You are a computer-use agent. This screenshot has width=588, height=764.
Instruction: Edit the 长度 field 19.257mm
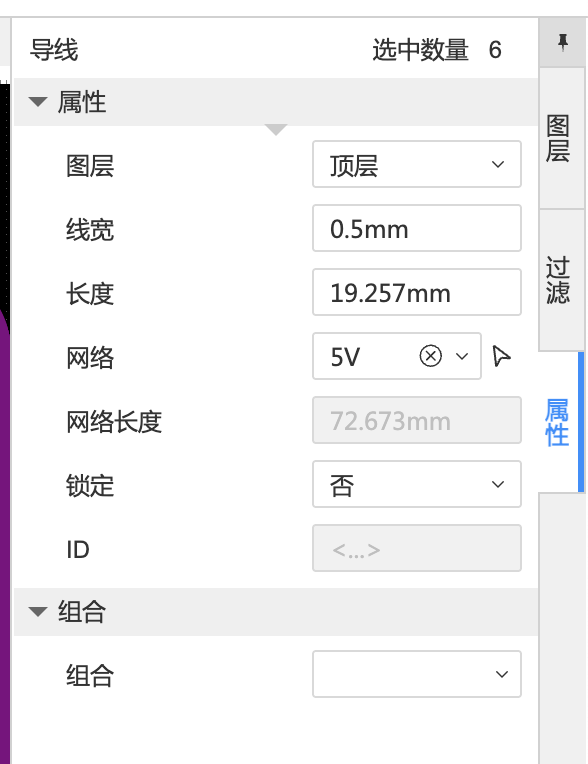[417, 292]
